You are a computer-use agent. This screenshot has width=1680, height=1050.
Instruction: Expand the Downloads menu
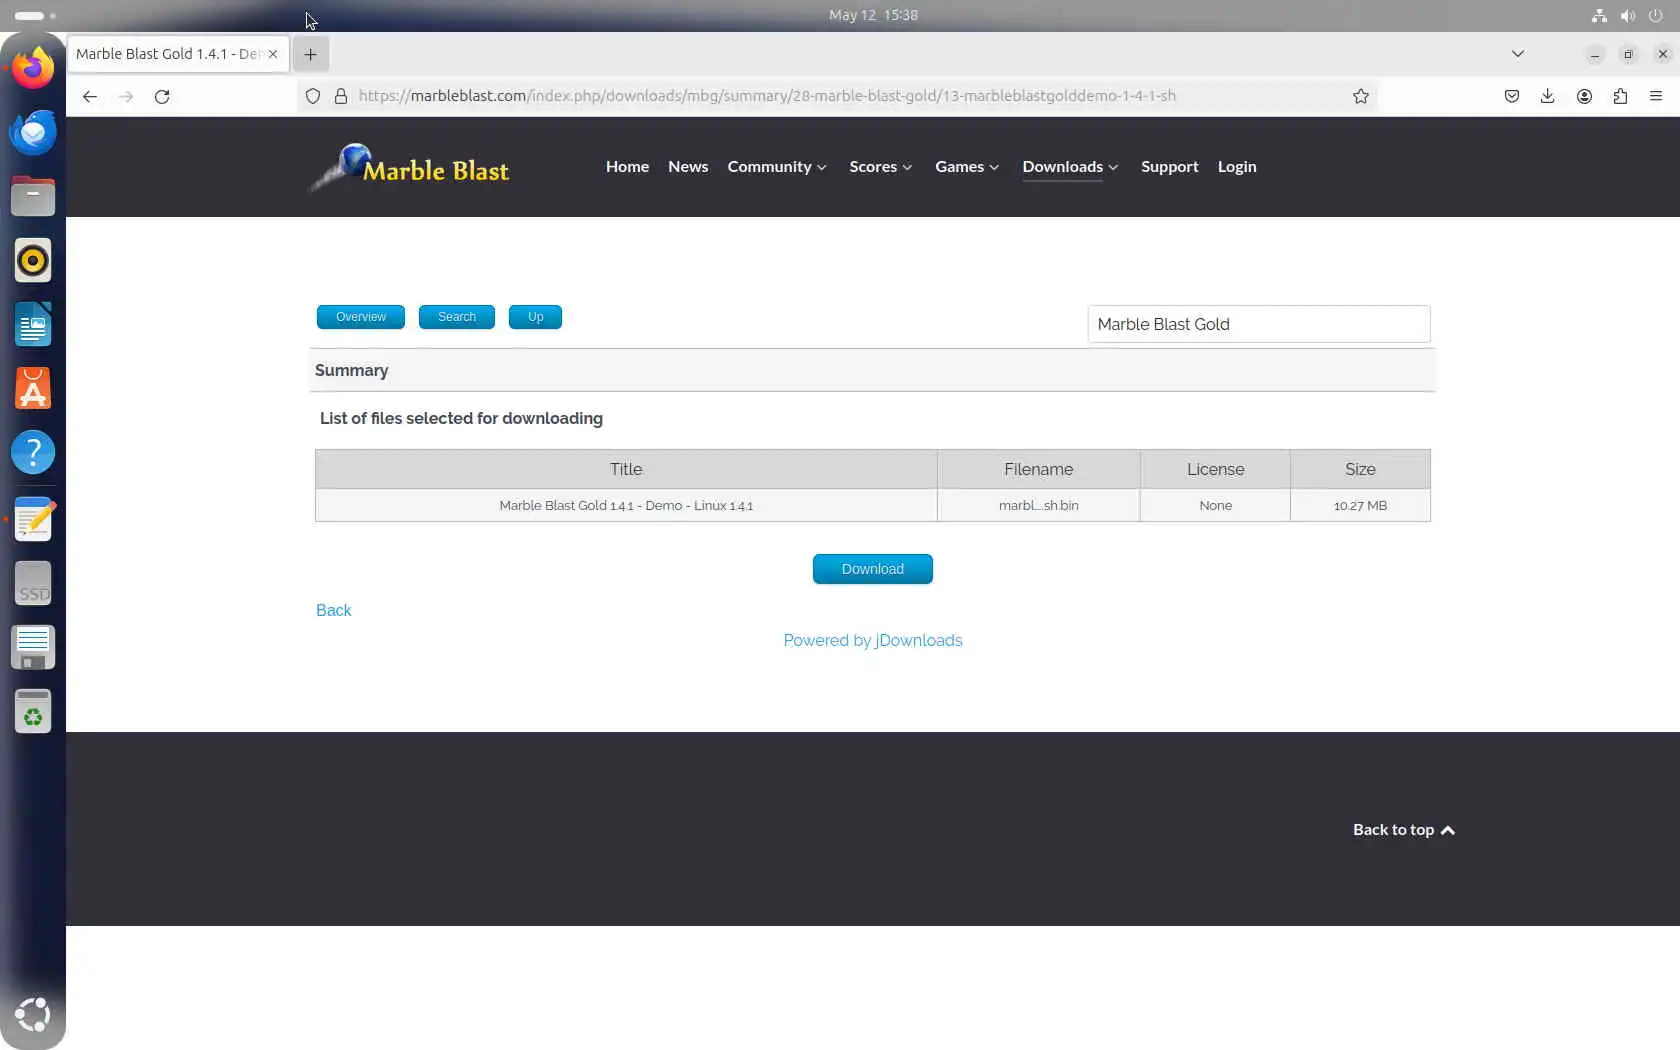coord(1070,167)
